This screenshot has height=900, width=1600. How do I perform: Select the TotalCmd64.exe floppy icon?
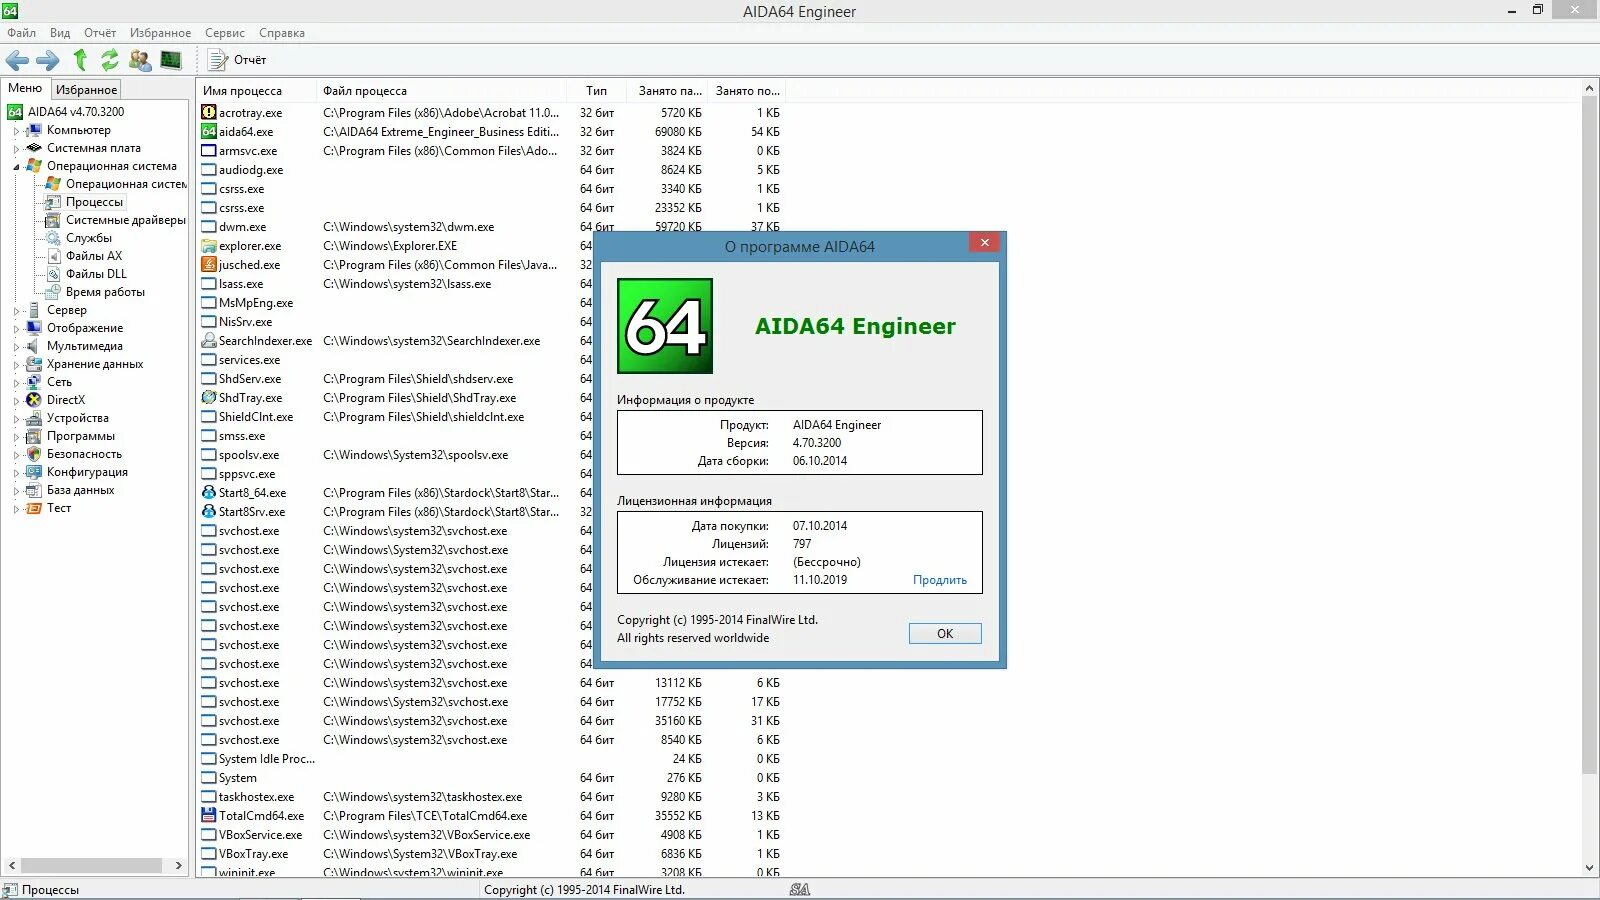click(209, 816)
